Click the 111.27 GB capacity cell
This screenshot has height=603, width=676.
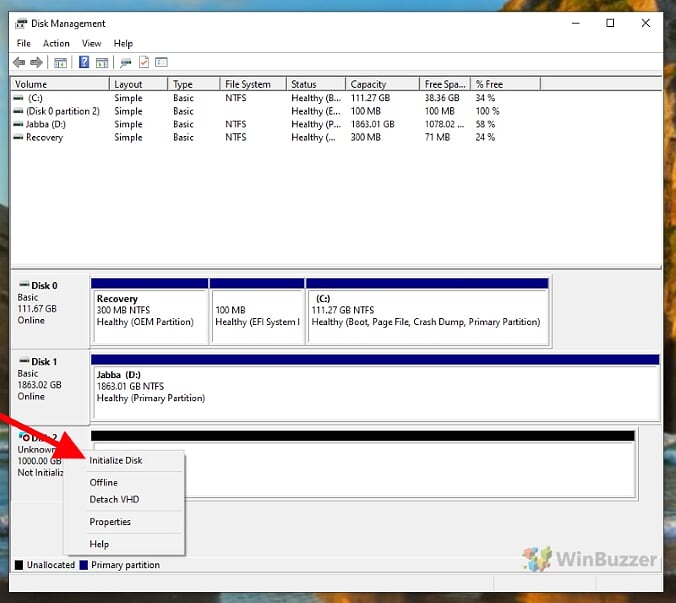click(x=370, y=98)
